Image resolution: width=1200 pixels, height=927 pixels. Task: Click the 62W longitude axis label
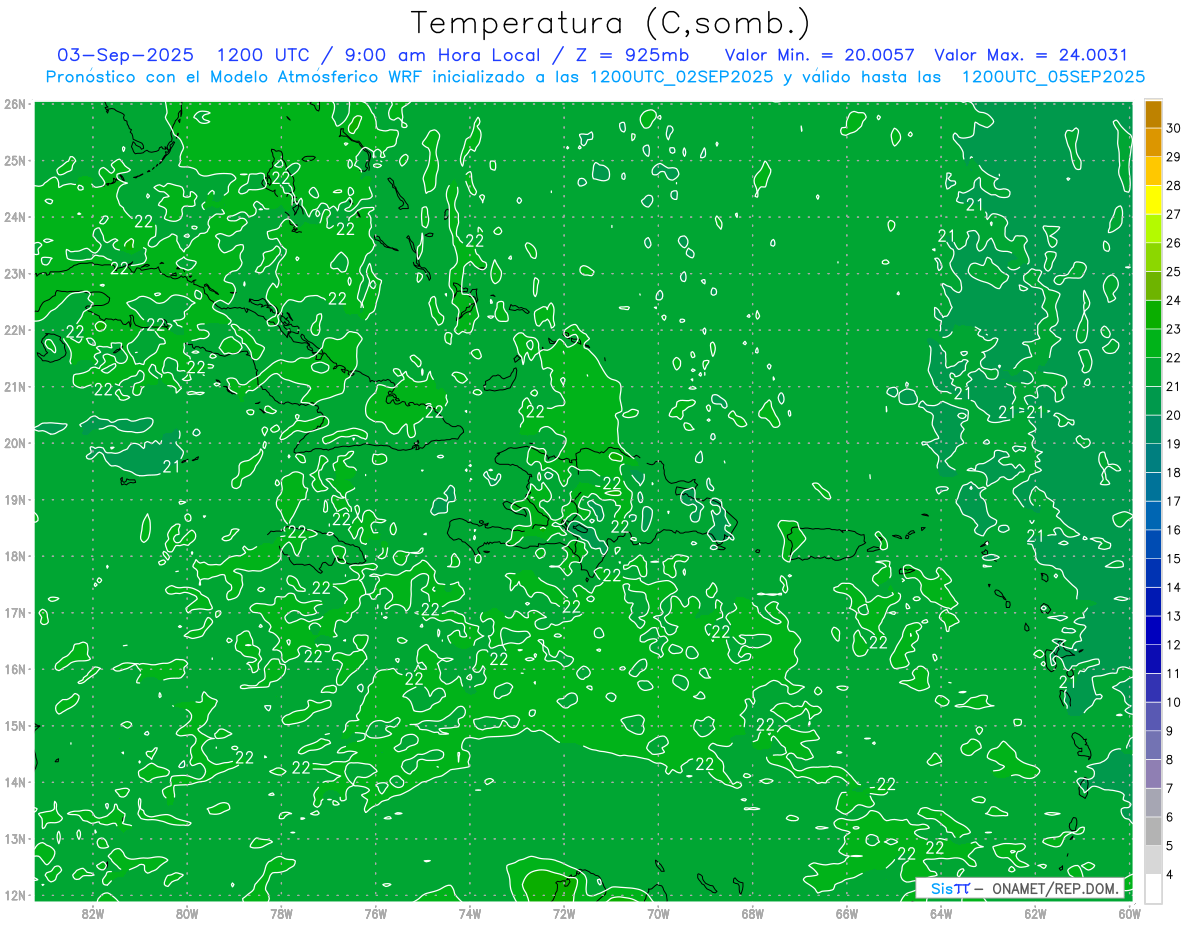tap(1036, 913)
